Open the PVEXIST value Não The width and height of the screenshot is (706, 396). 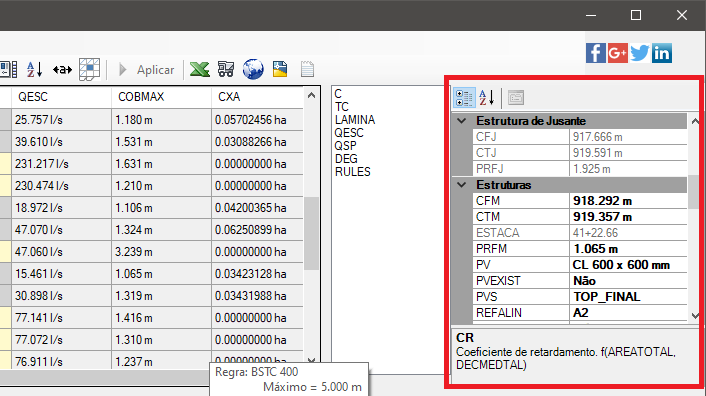(628, 281)
